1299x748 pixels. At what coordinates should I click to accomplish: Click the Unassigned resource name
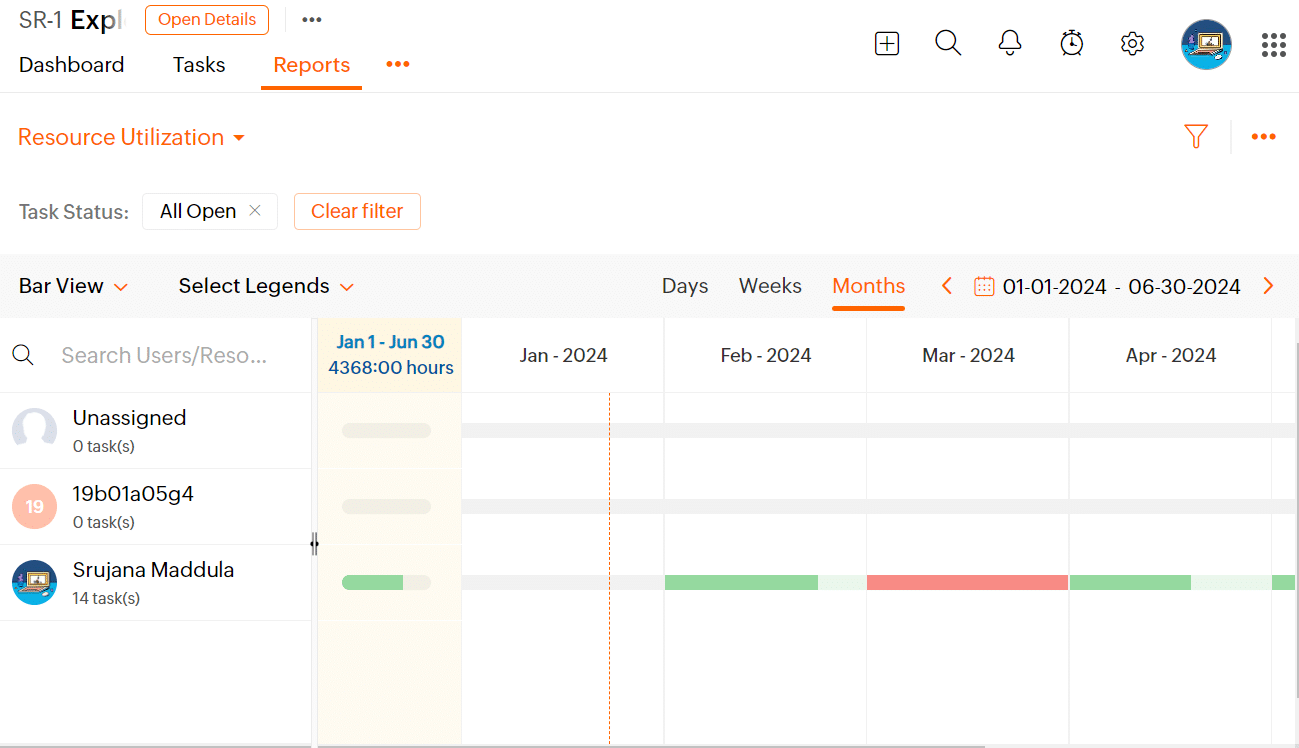click(129, 418)
